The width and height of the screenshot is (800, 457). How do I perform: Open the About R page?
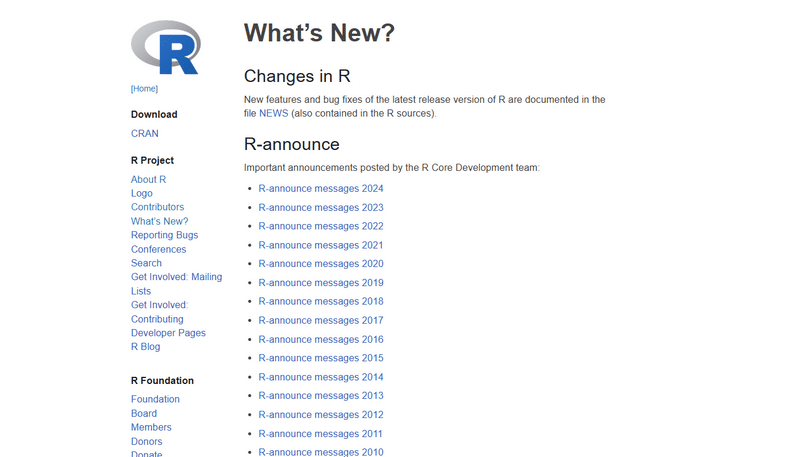(x=148, y=180)
